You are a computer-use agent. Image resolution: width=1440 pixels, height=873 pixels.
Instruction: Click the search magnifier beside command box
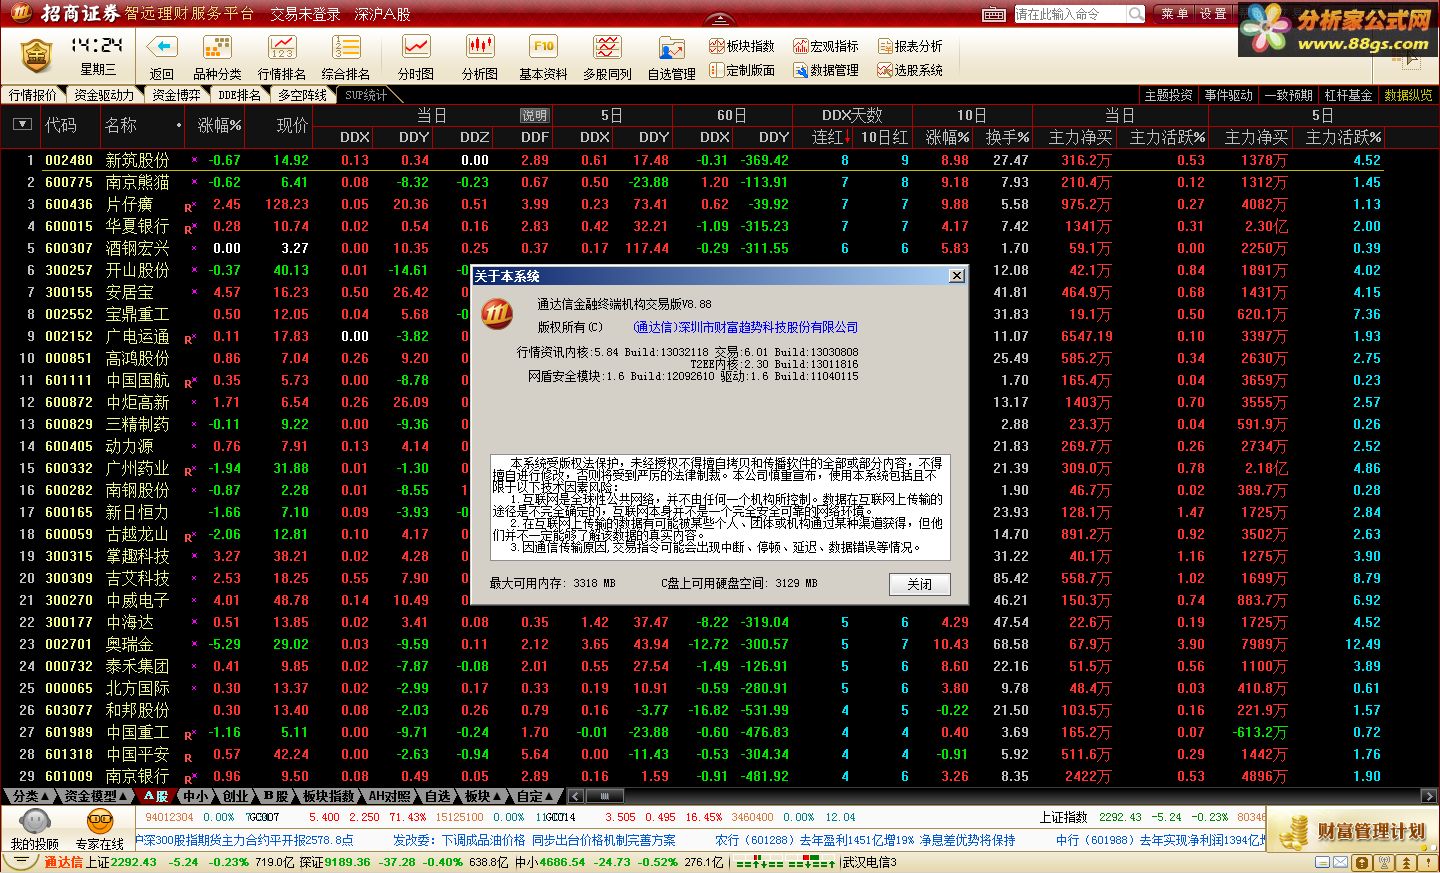pyautogui.click(x=1136, y=14)
